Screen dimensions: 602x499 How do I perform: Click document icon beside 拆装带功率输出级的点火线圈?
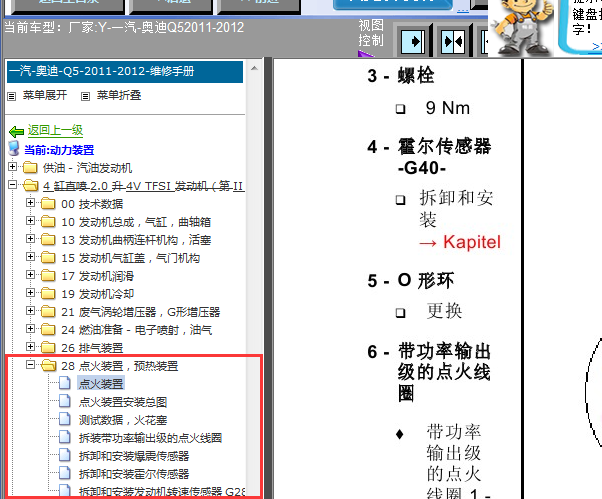pos(64,437)
